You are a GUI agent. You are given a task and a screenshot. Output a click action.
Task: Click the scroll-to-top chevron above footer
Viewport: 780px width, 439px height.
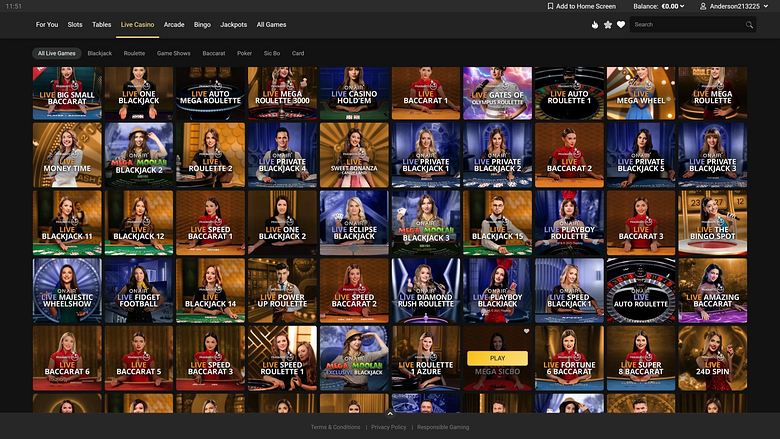pyautogui.click(x=390, y=414)
